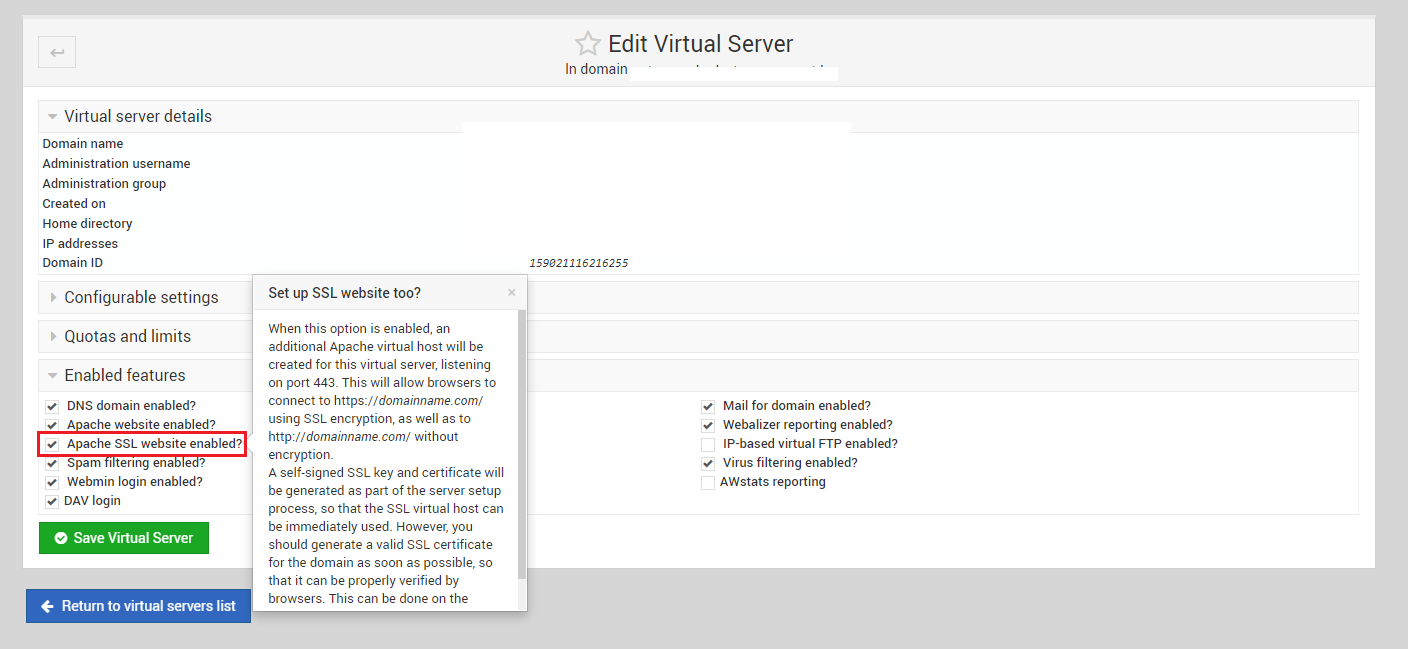Click the back arrow icon at top left

[56, 51]
